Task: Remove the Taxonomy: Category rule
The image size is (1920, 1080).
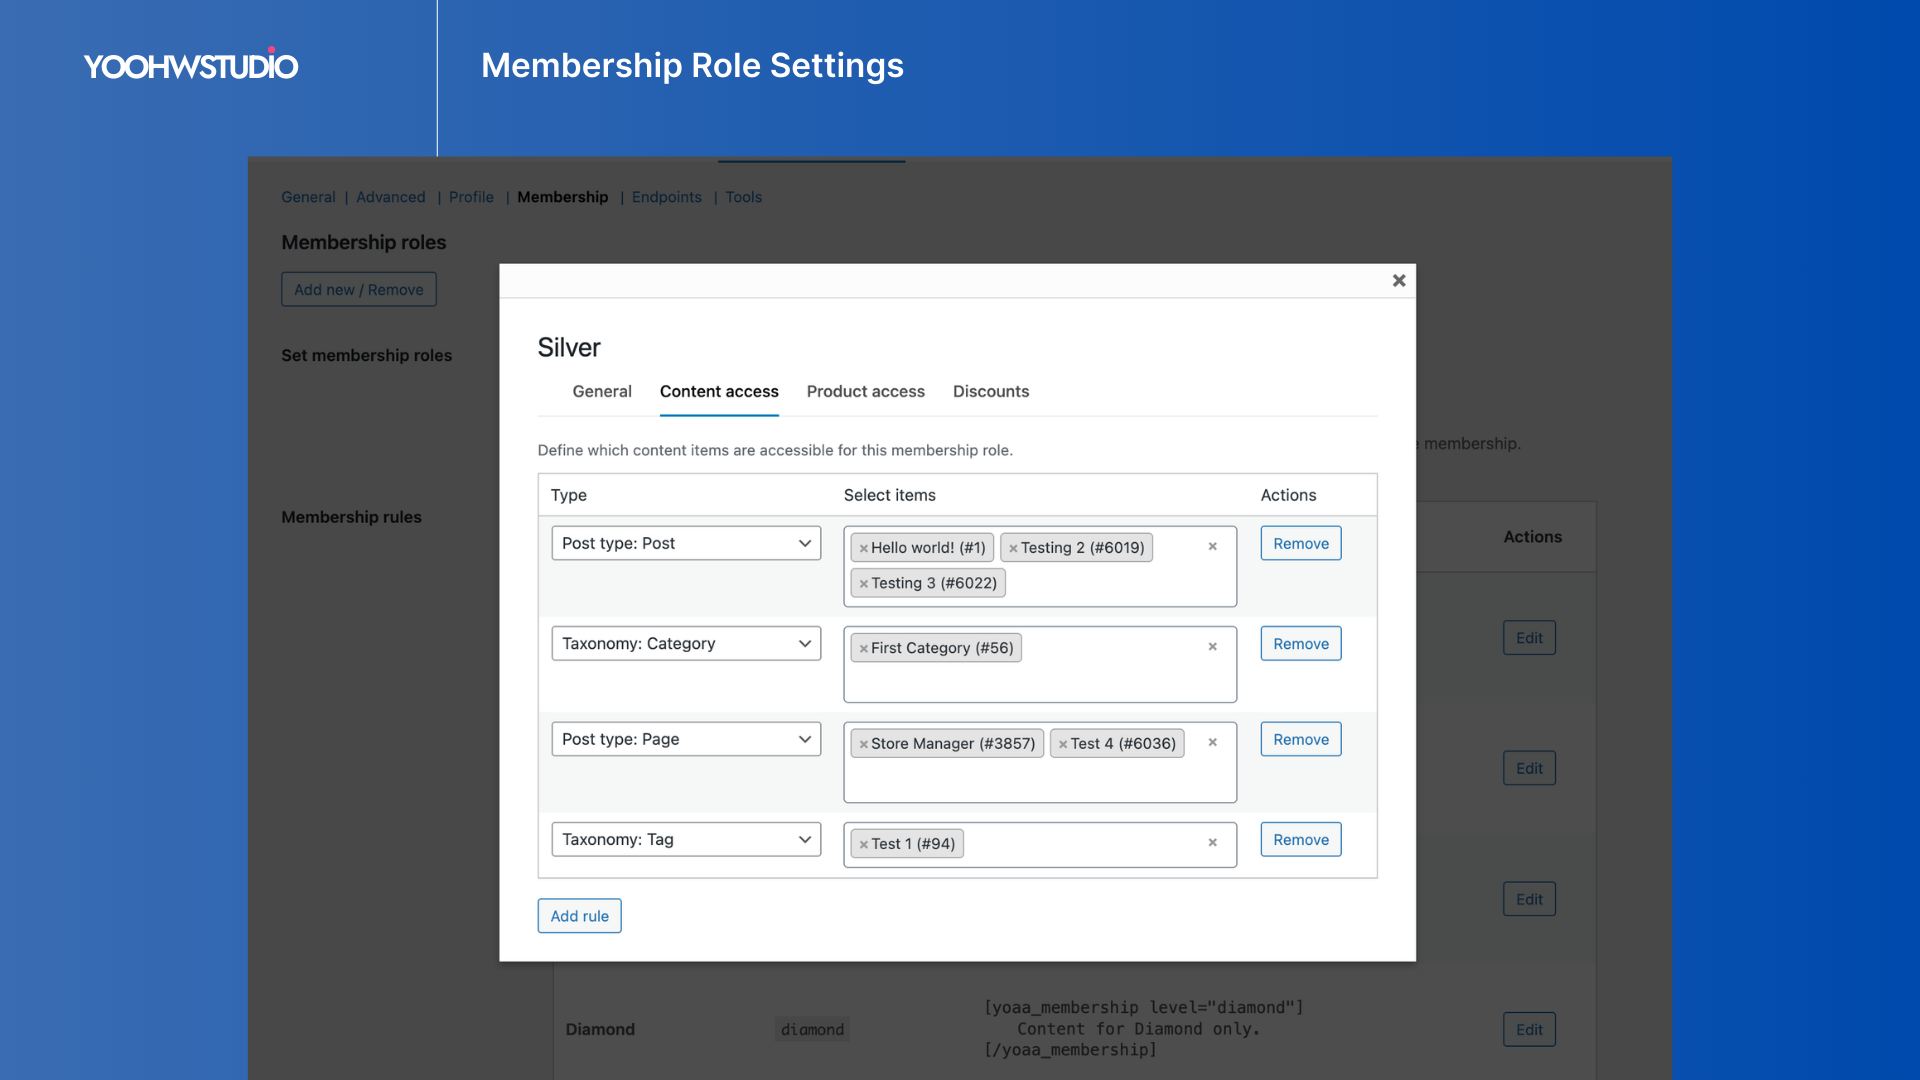Action: tap(1300, 644)
